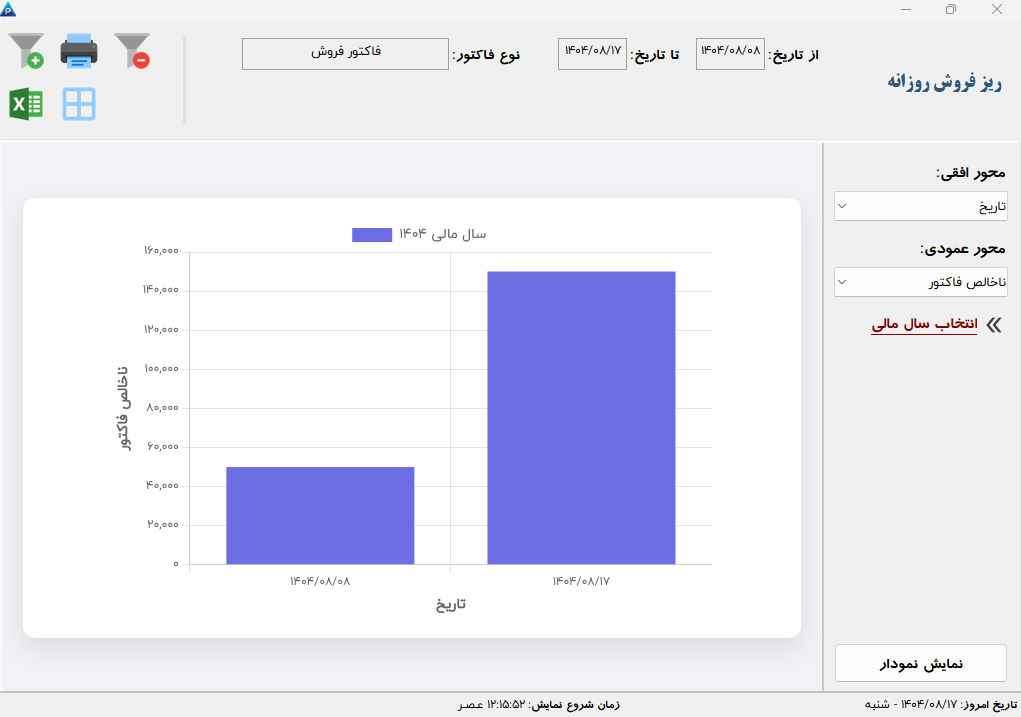Toggle the سال مالی ۱۴۰۴ legend label
The height and width of the screenshot is (717, 1021).
(x=442, y=234)
